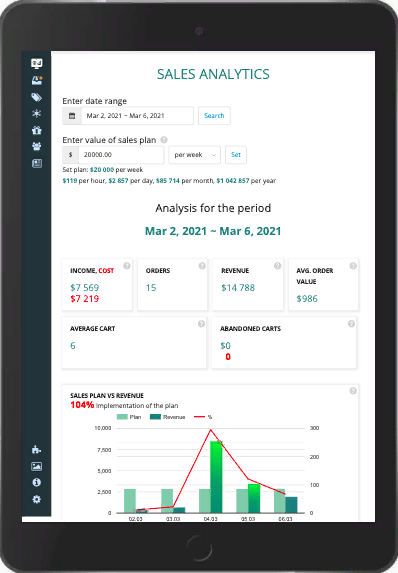Click the puzzle piece modules icon
The image size is (398, 573).
pyautogui.click(x=37, y=449)
